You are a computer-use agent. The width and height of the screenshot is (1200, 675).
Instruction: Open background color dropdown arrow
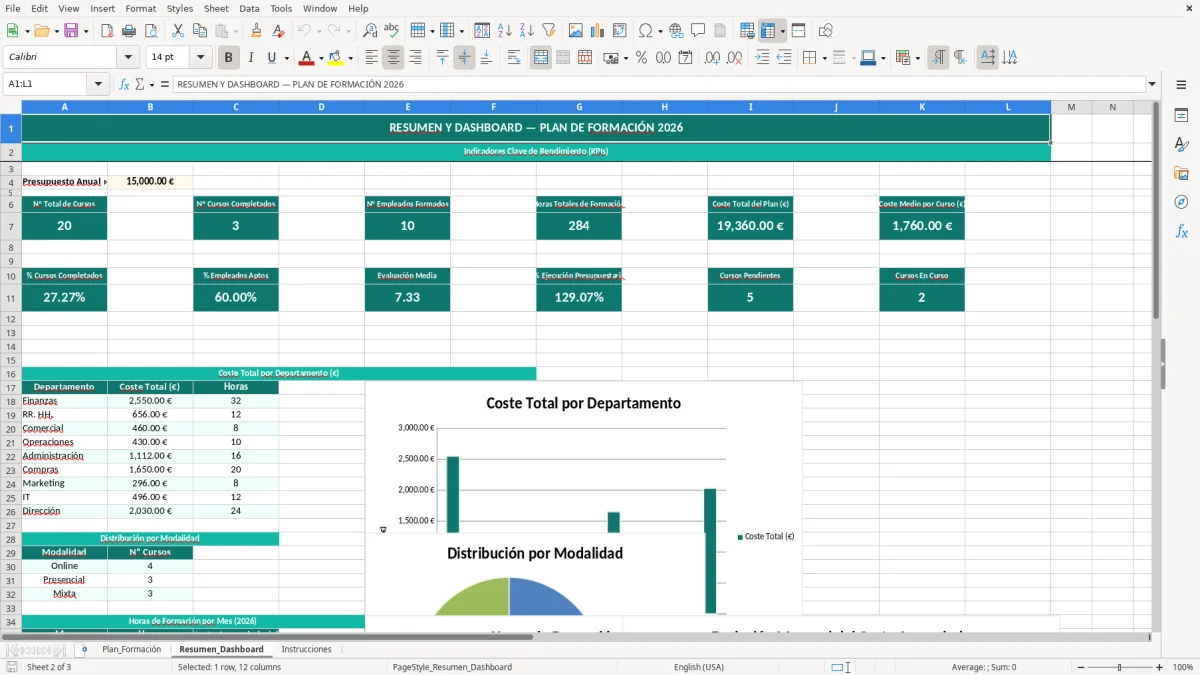coord(350,58)
